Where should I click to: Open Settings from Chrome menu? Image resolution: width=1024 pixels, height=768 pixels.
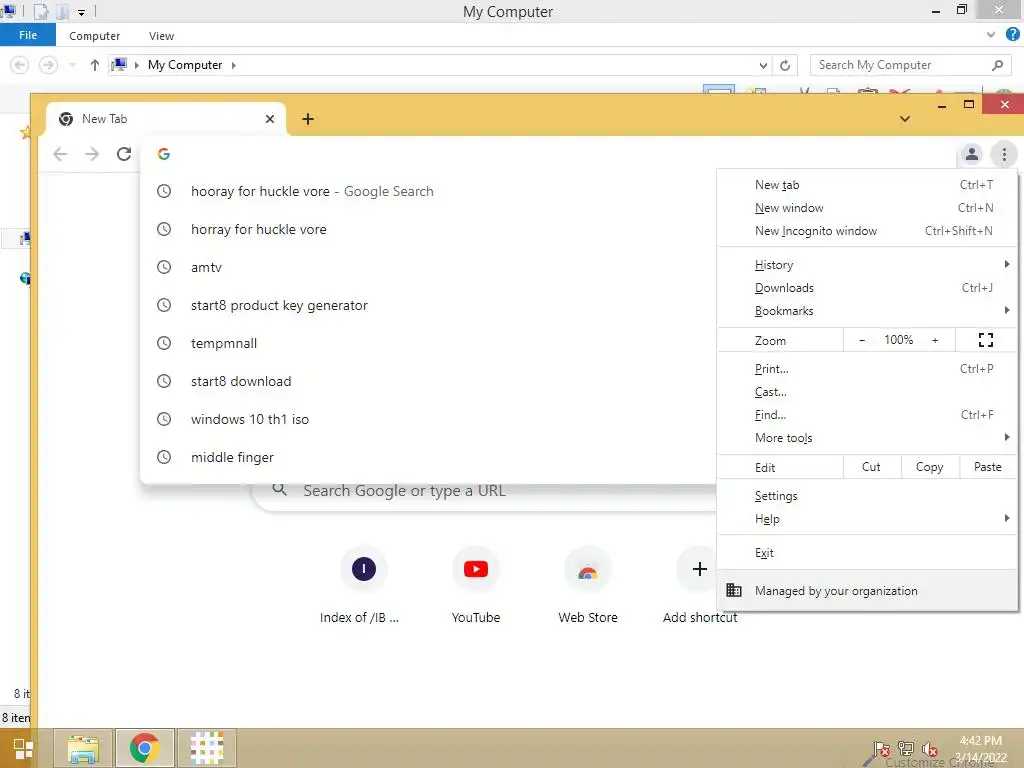[x=867, y=496]
